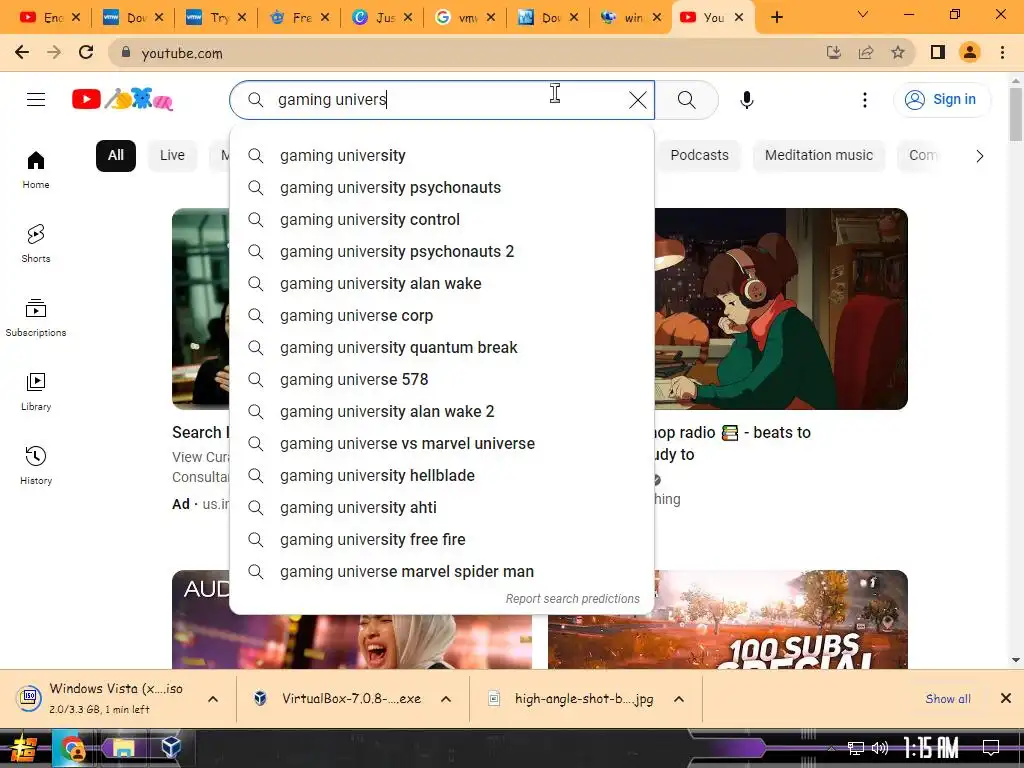
Task: Click Report search predictions link
Action: coord(572,599)
